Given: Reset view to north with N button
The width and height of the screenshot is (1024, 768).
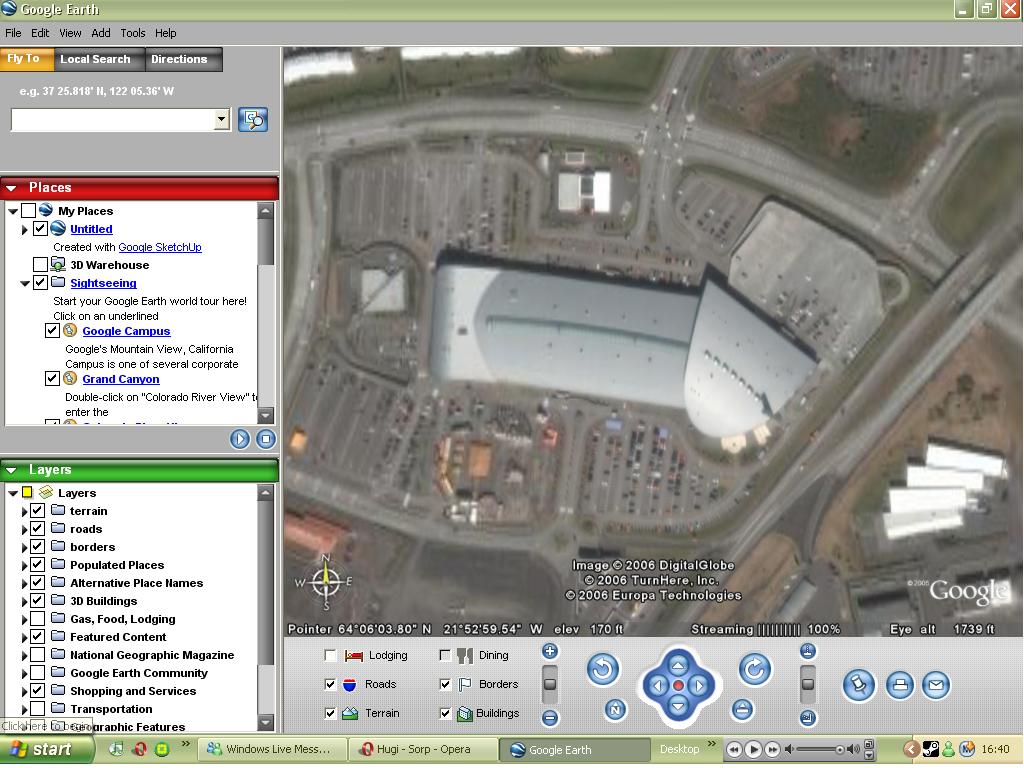Looking at the screenshot, I should point(615,710).
